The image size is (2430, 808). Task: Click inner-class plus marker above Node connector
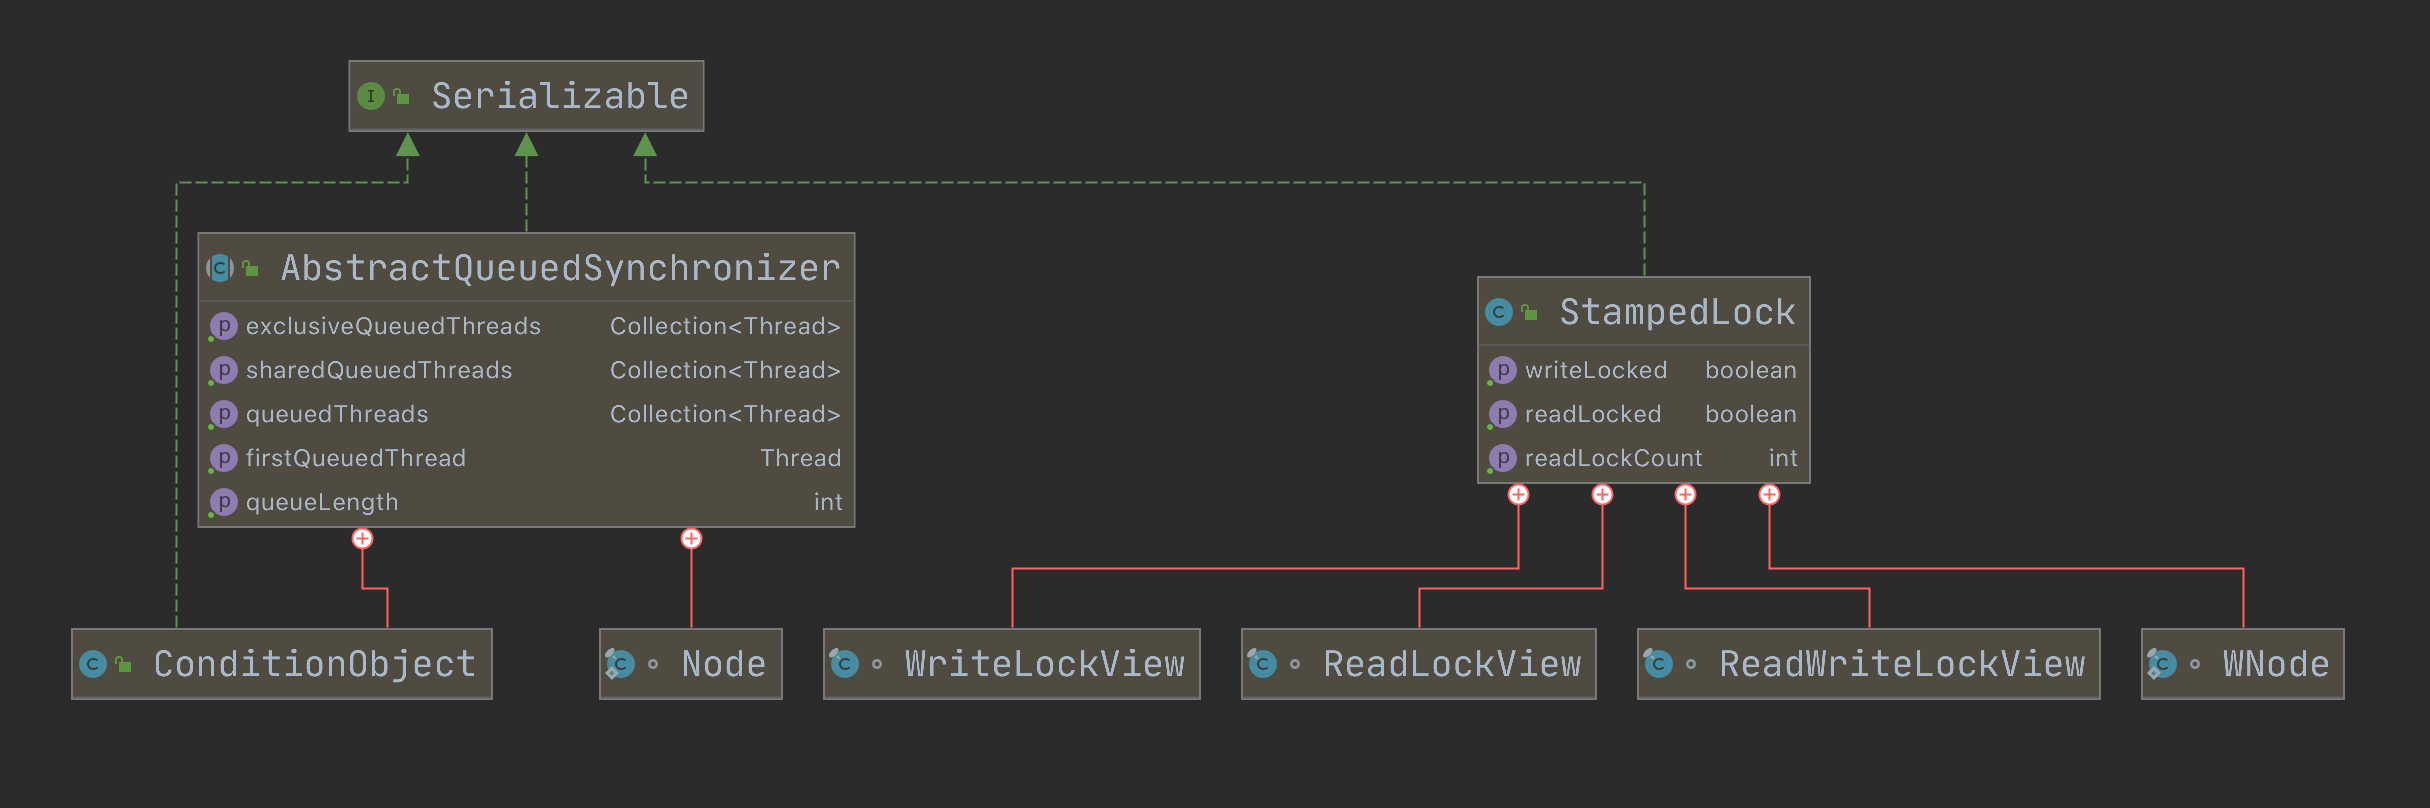[691, 539]
